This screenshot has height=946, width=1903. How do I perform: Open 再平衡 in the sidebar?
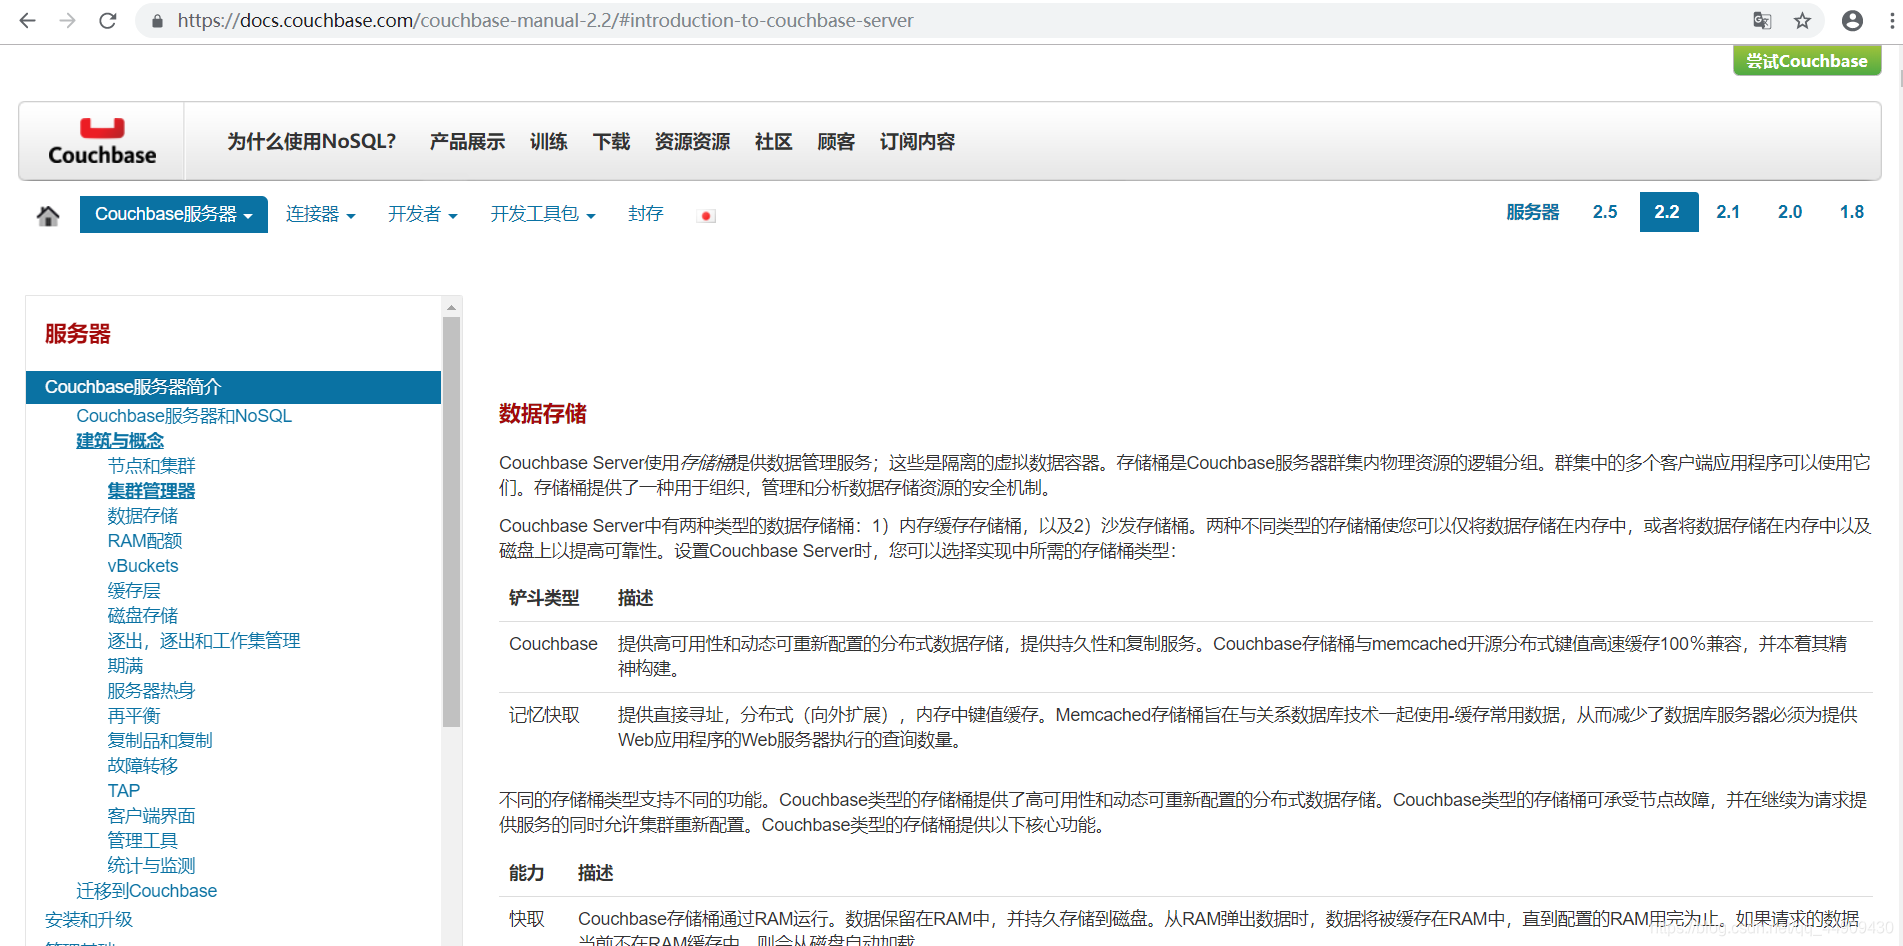point(134,716)
